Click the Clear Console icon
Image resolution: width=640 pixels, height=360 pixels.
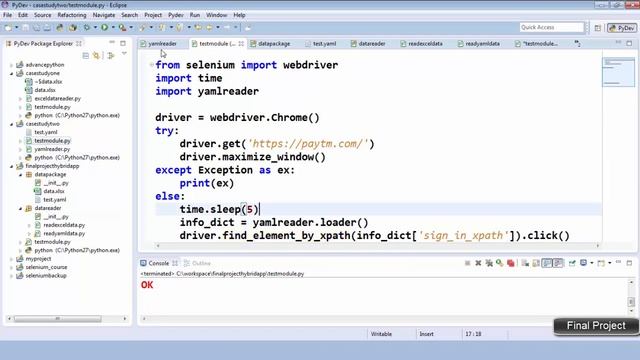tap(525, 263)
